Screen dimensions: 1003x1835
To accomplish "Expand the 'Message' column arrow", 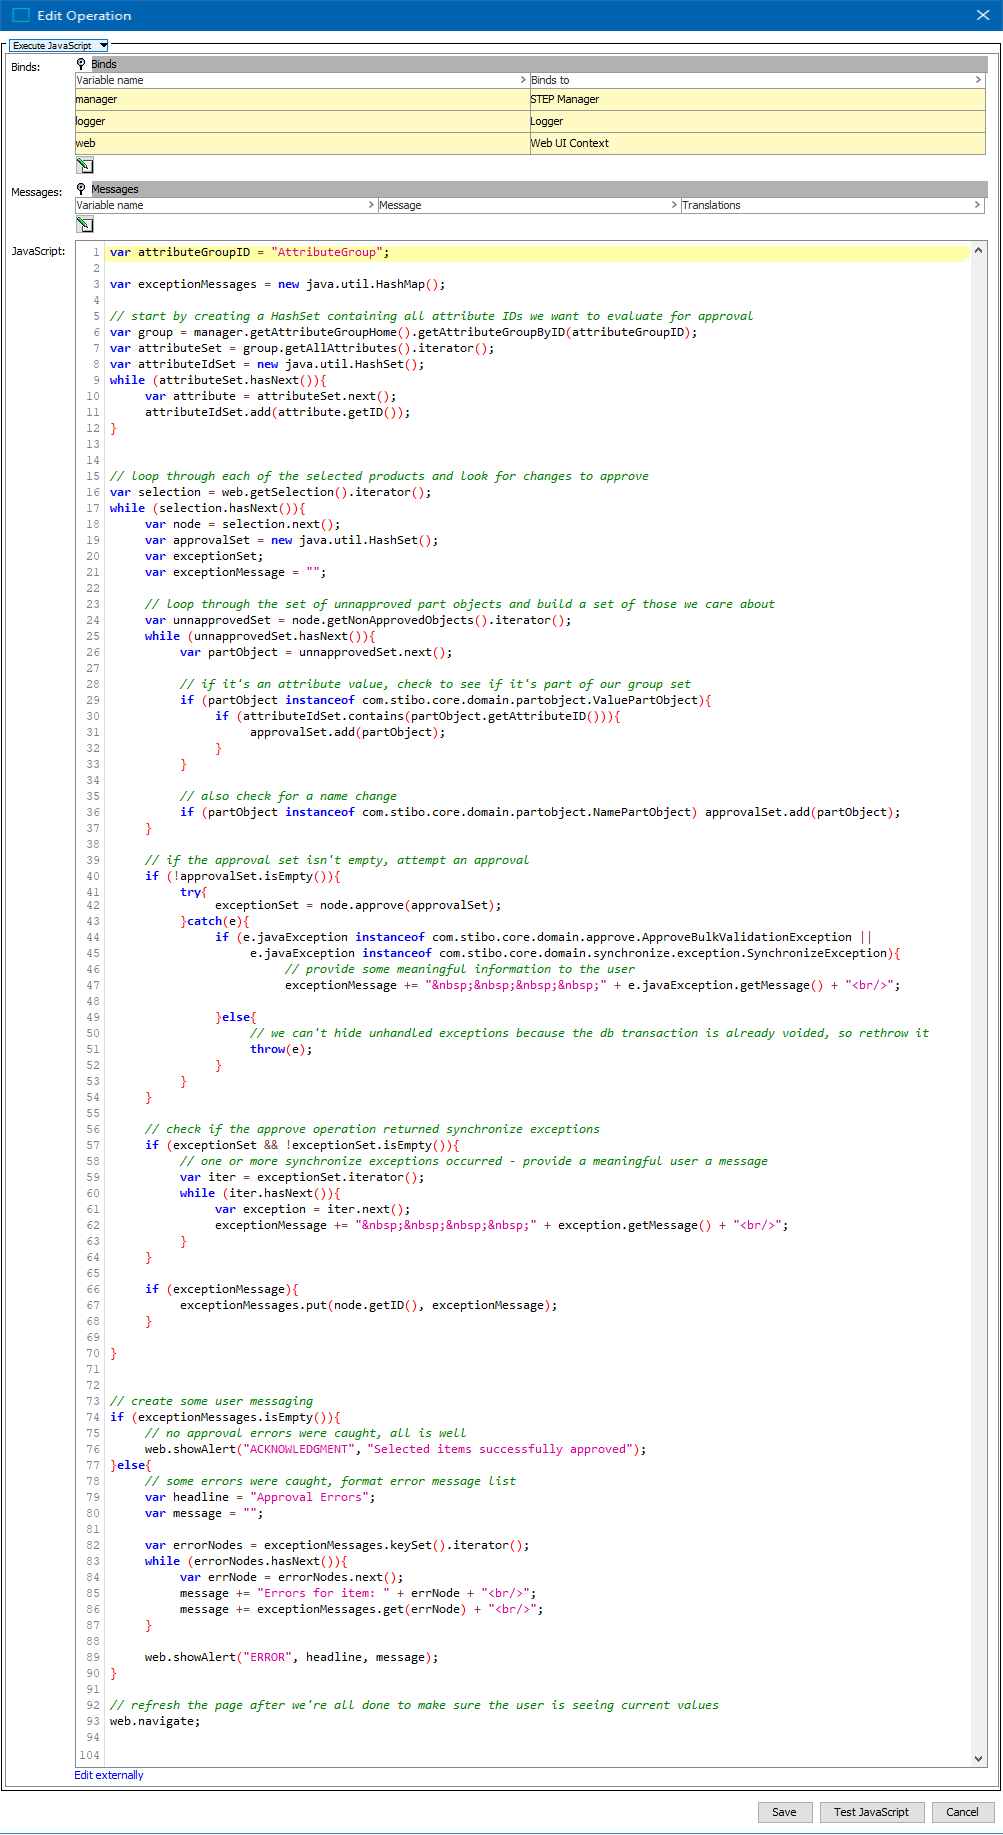I will click(x=674, y=205).
